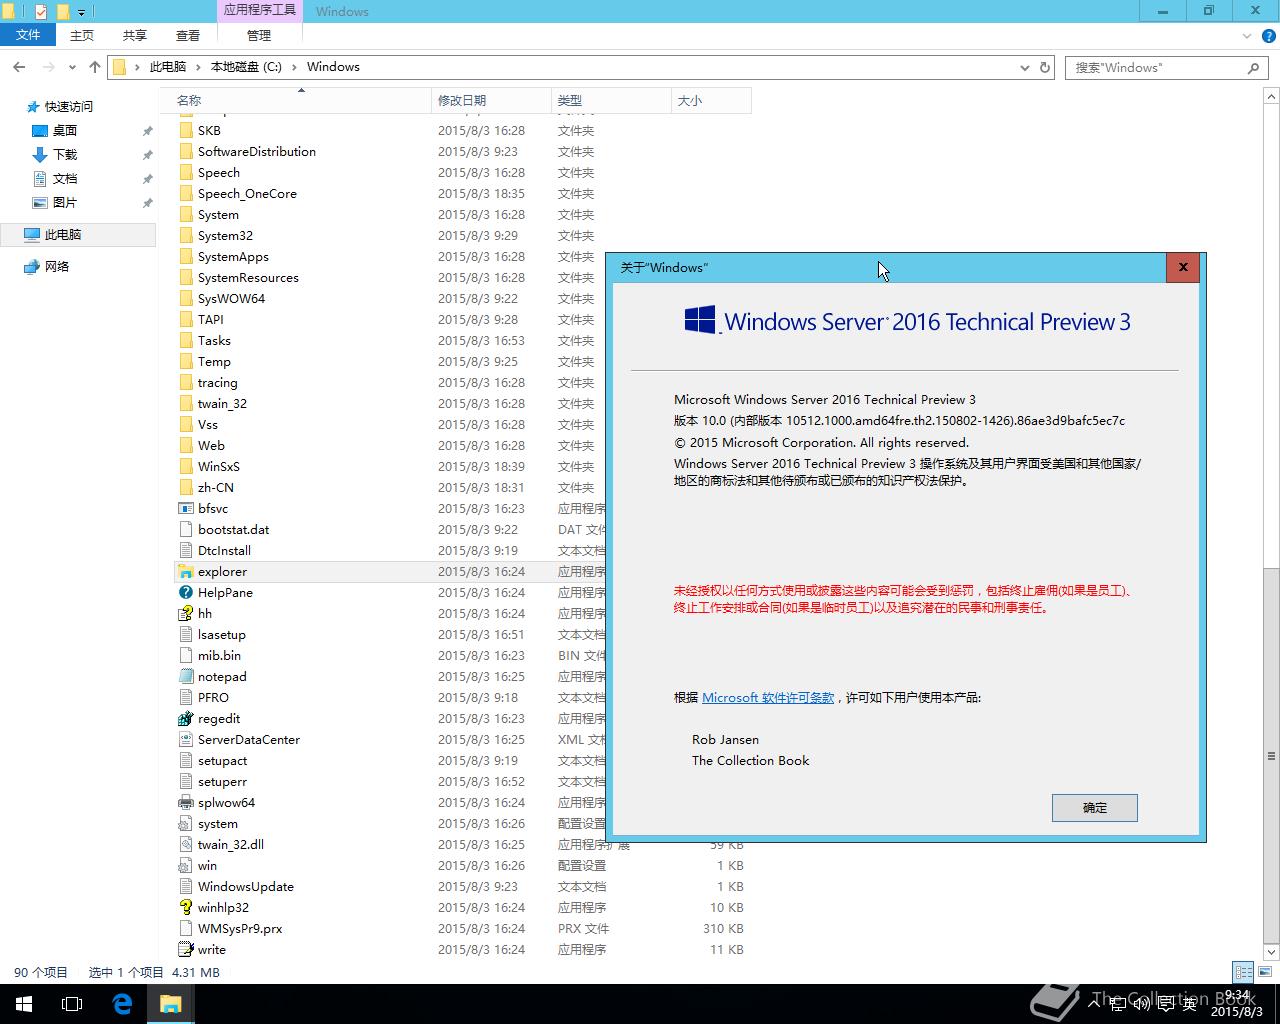Click the search magnifier icon
This screenshot has height=1024, width=1280.
pos(1253,67)
